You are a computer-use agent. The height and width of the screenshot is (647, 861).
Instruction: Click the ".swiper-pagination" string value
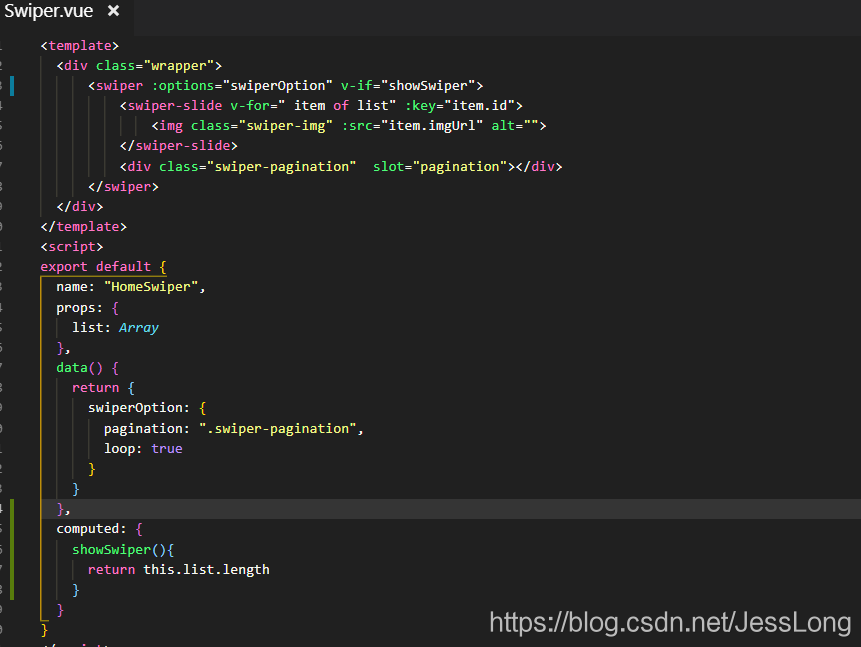point(277,429)
